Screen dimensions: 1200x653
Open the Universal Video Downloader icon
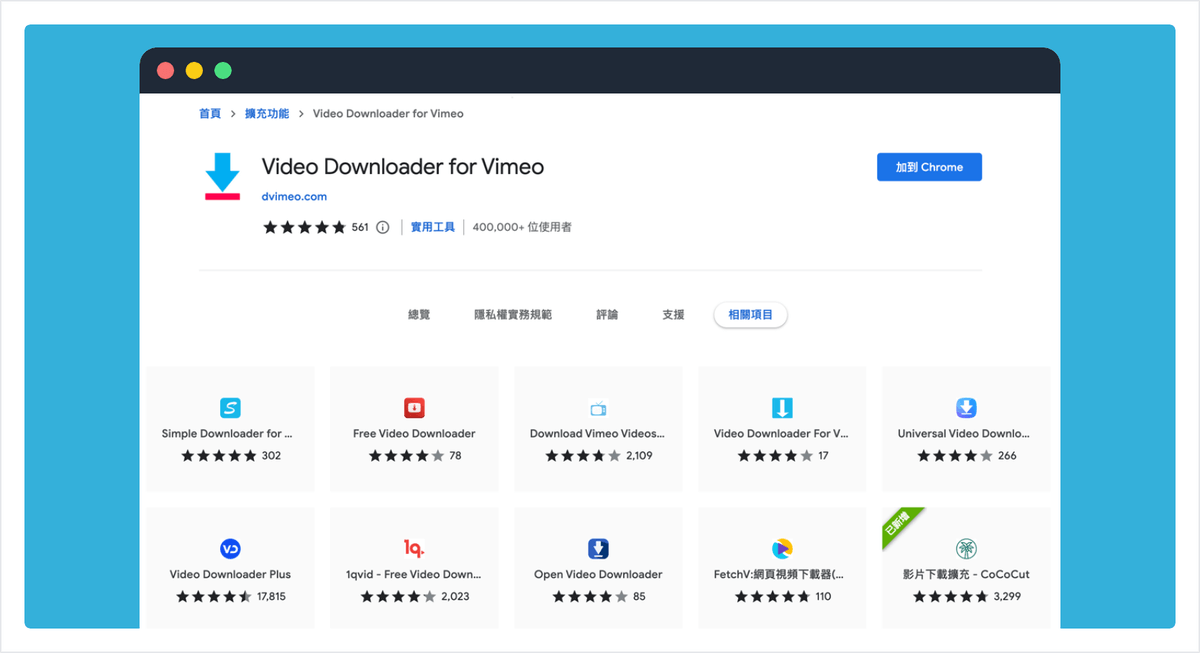[x=966, y=408]
